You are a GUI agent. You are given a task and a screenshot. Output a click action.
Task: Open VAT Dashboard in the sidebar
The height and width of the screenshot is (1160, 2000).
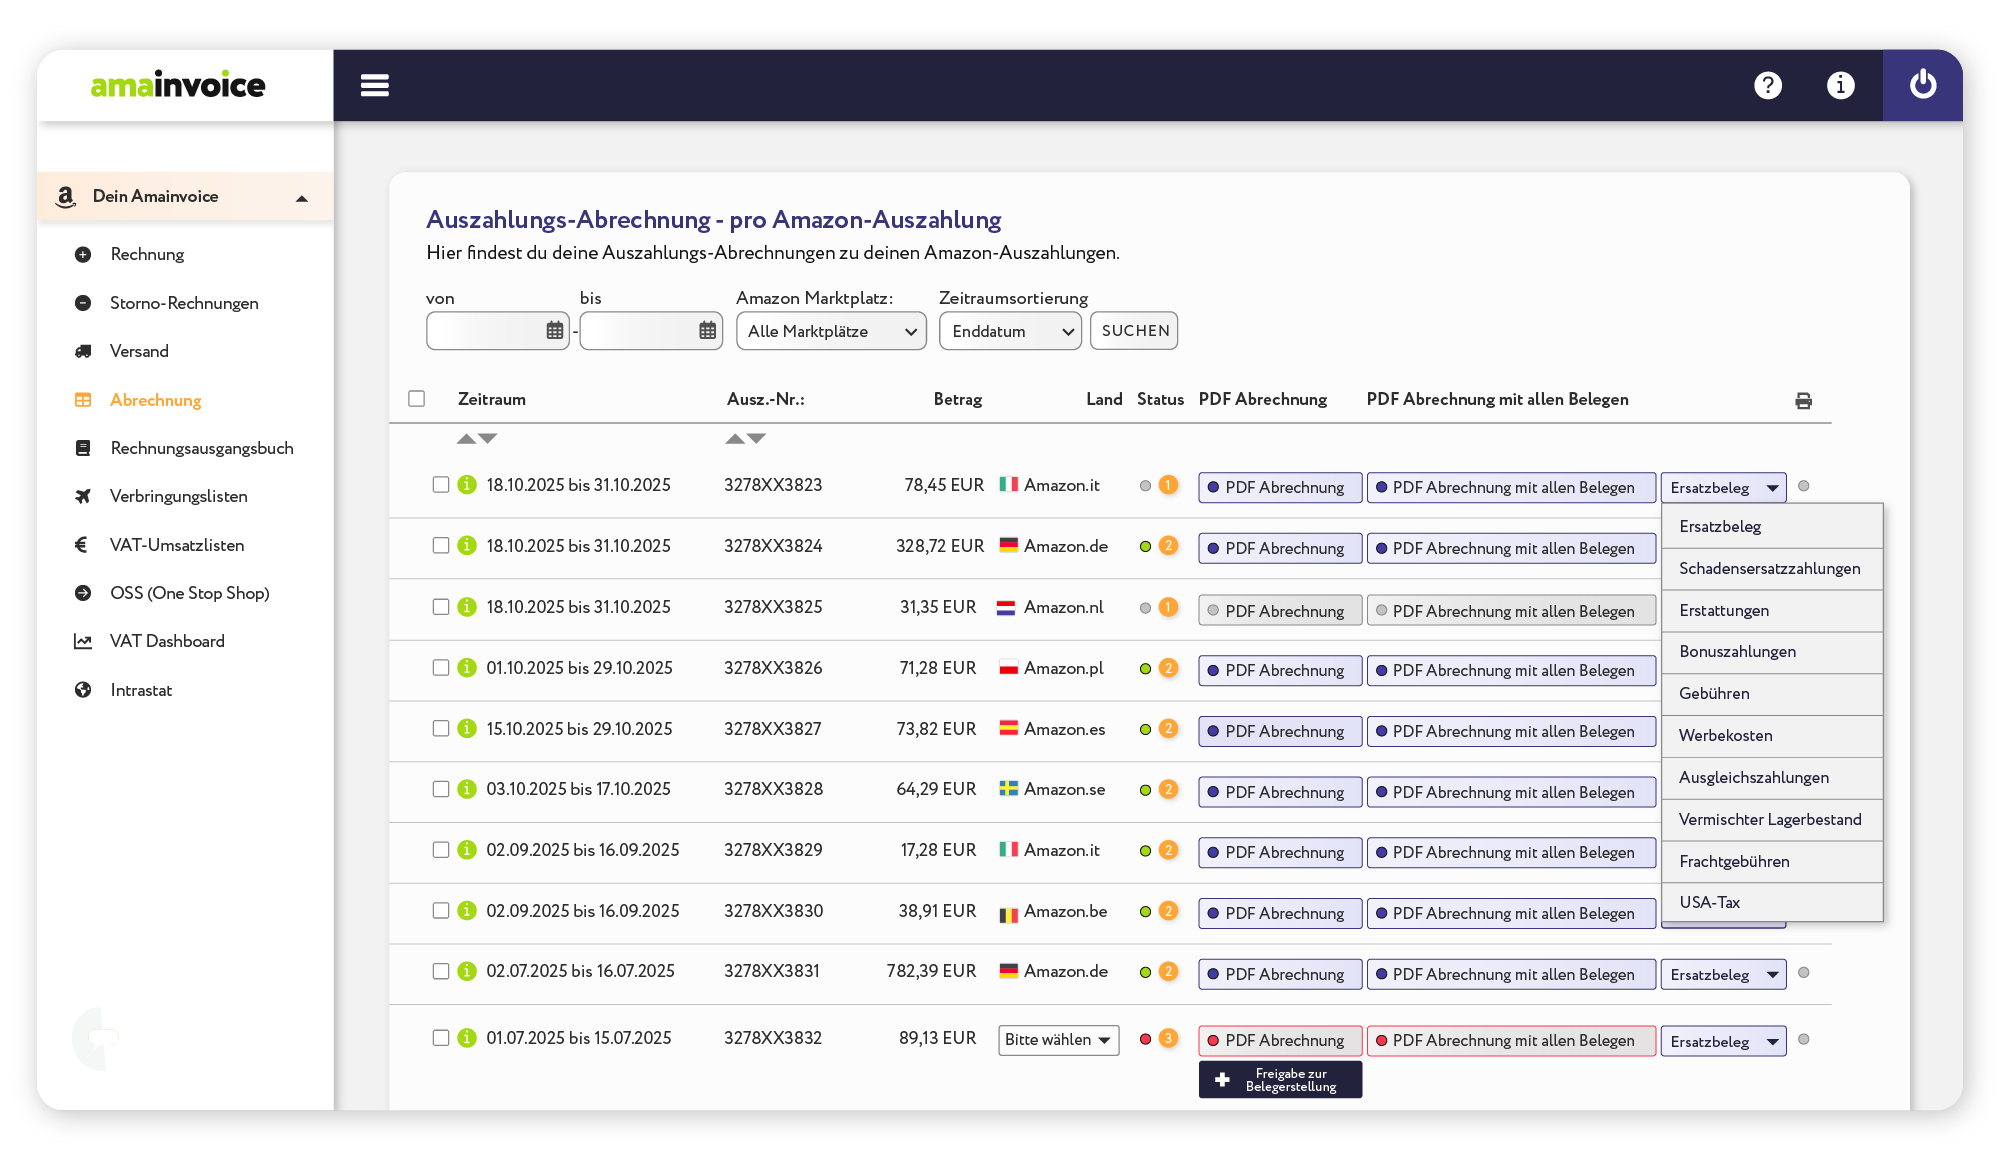167,641
